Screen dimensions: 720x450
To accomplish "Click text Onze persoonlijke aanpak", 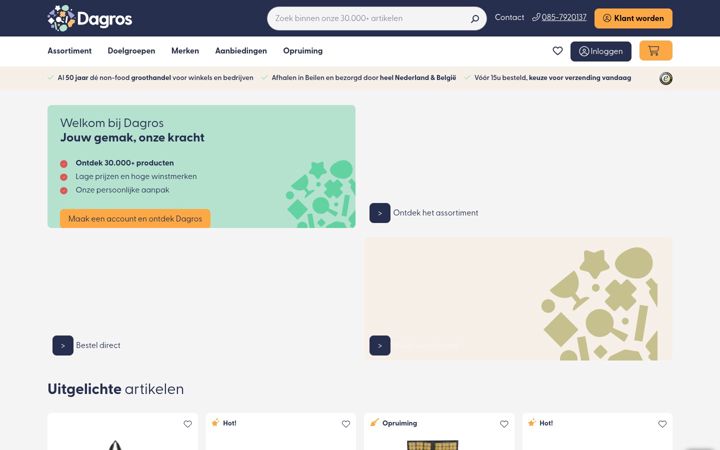I will 122,190.
